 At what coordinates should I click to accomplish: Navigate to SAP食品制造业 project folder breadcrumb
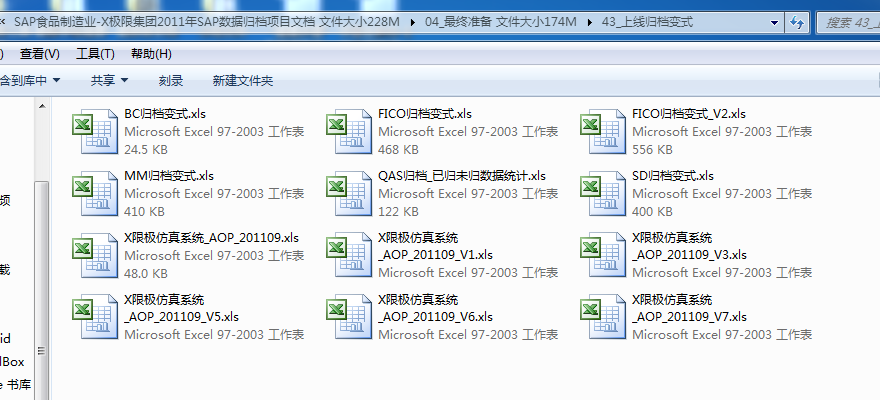coord(207,22)
